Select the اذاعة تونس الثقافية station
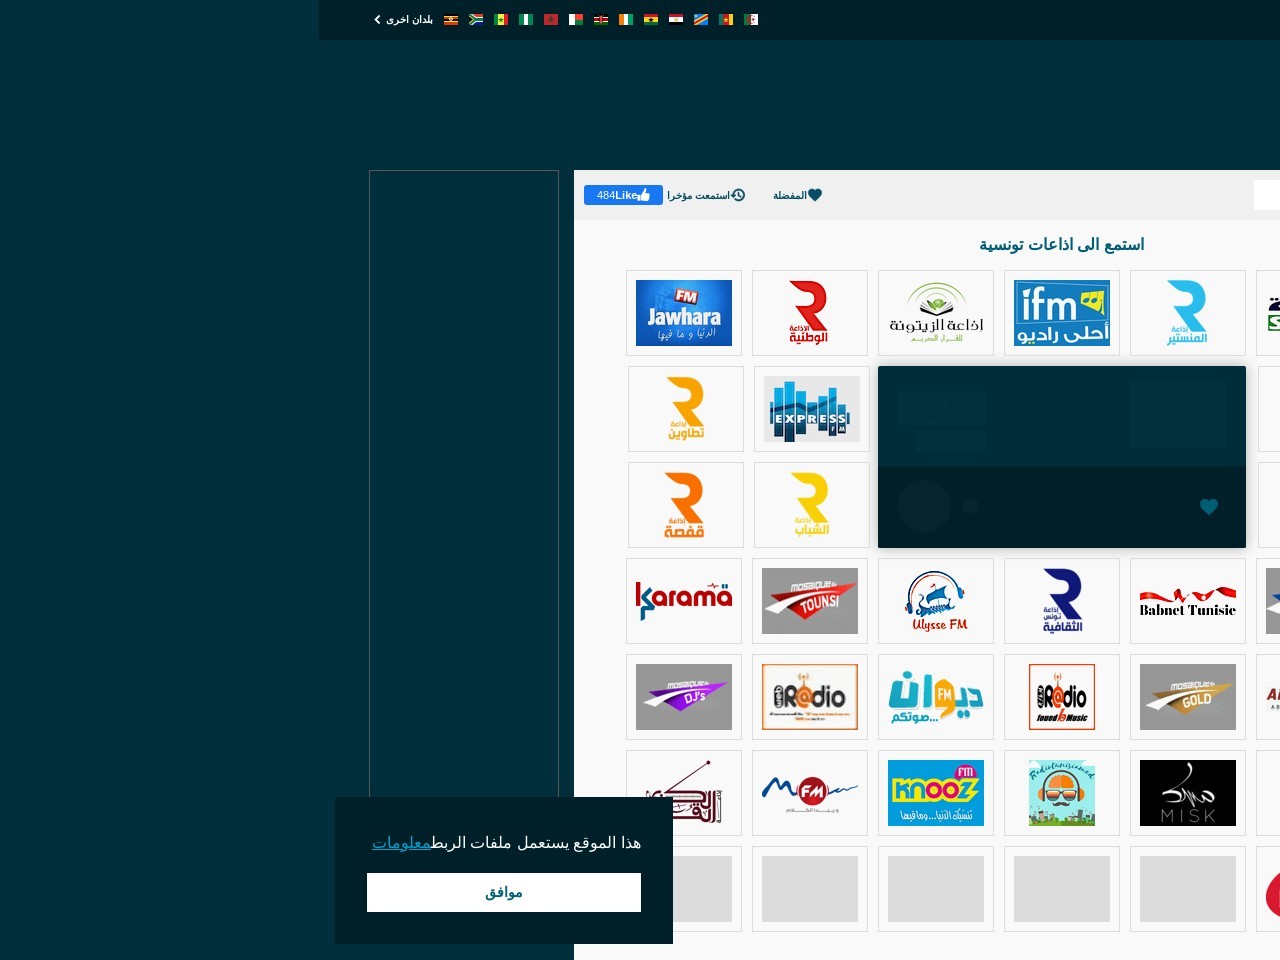Image resolution: width=1280 pixels, height=960 pixels. (1062, 601)
